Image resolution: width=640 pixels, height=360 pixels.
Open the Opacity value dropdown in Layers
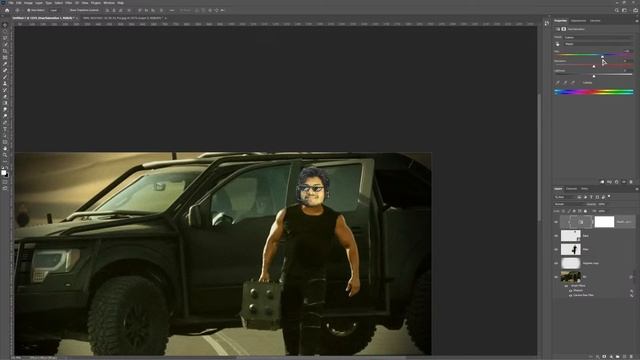pos(602,204)
